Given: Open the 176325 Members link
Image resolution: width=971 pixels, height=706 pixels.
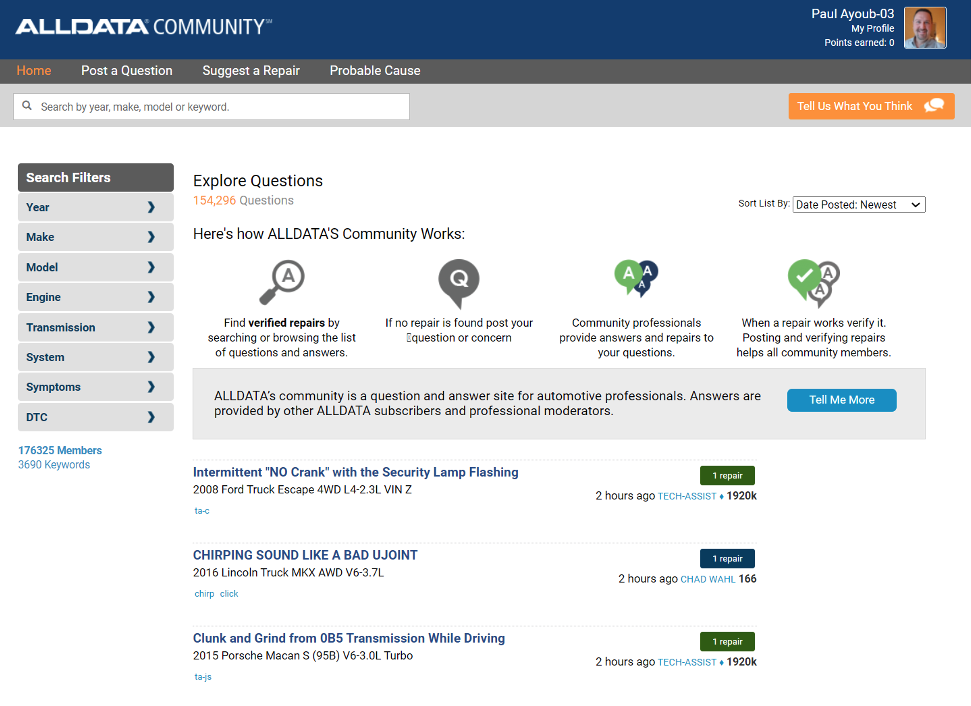Looking at the screenshot, I should click(60, 450).
